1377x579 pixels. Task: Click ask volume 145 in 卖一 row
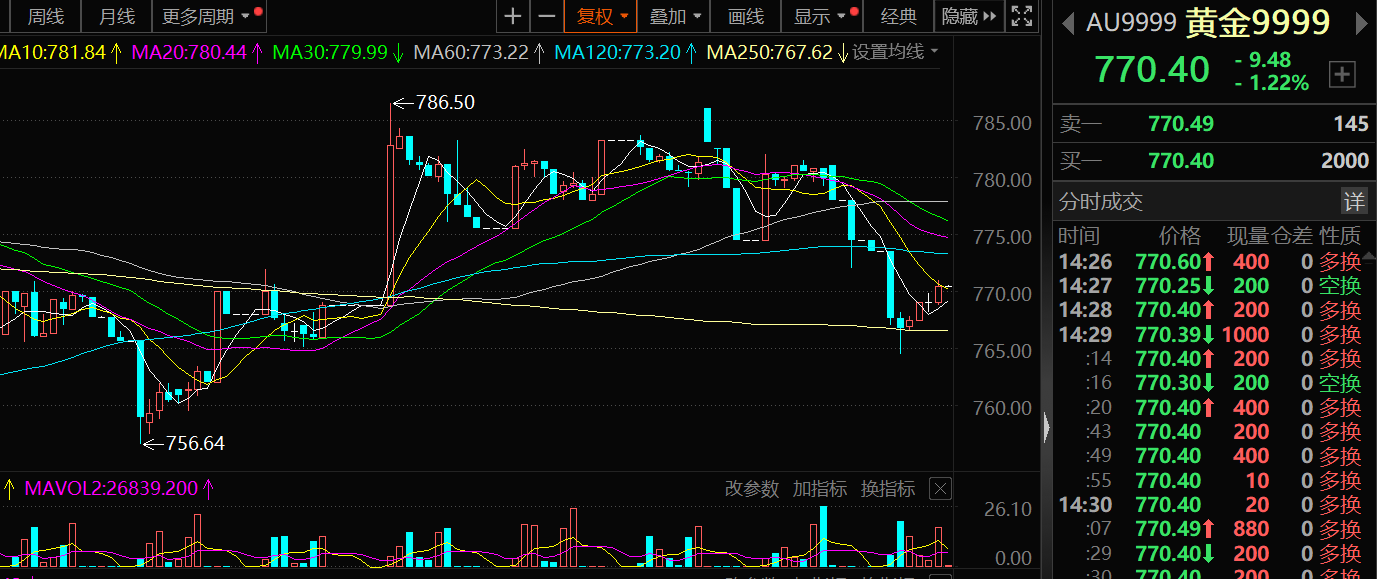tap(1351, 124)
